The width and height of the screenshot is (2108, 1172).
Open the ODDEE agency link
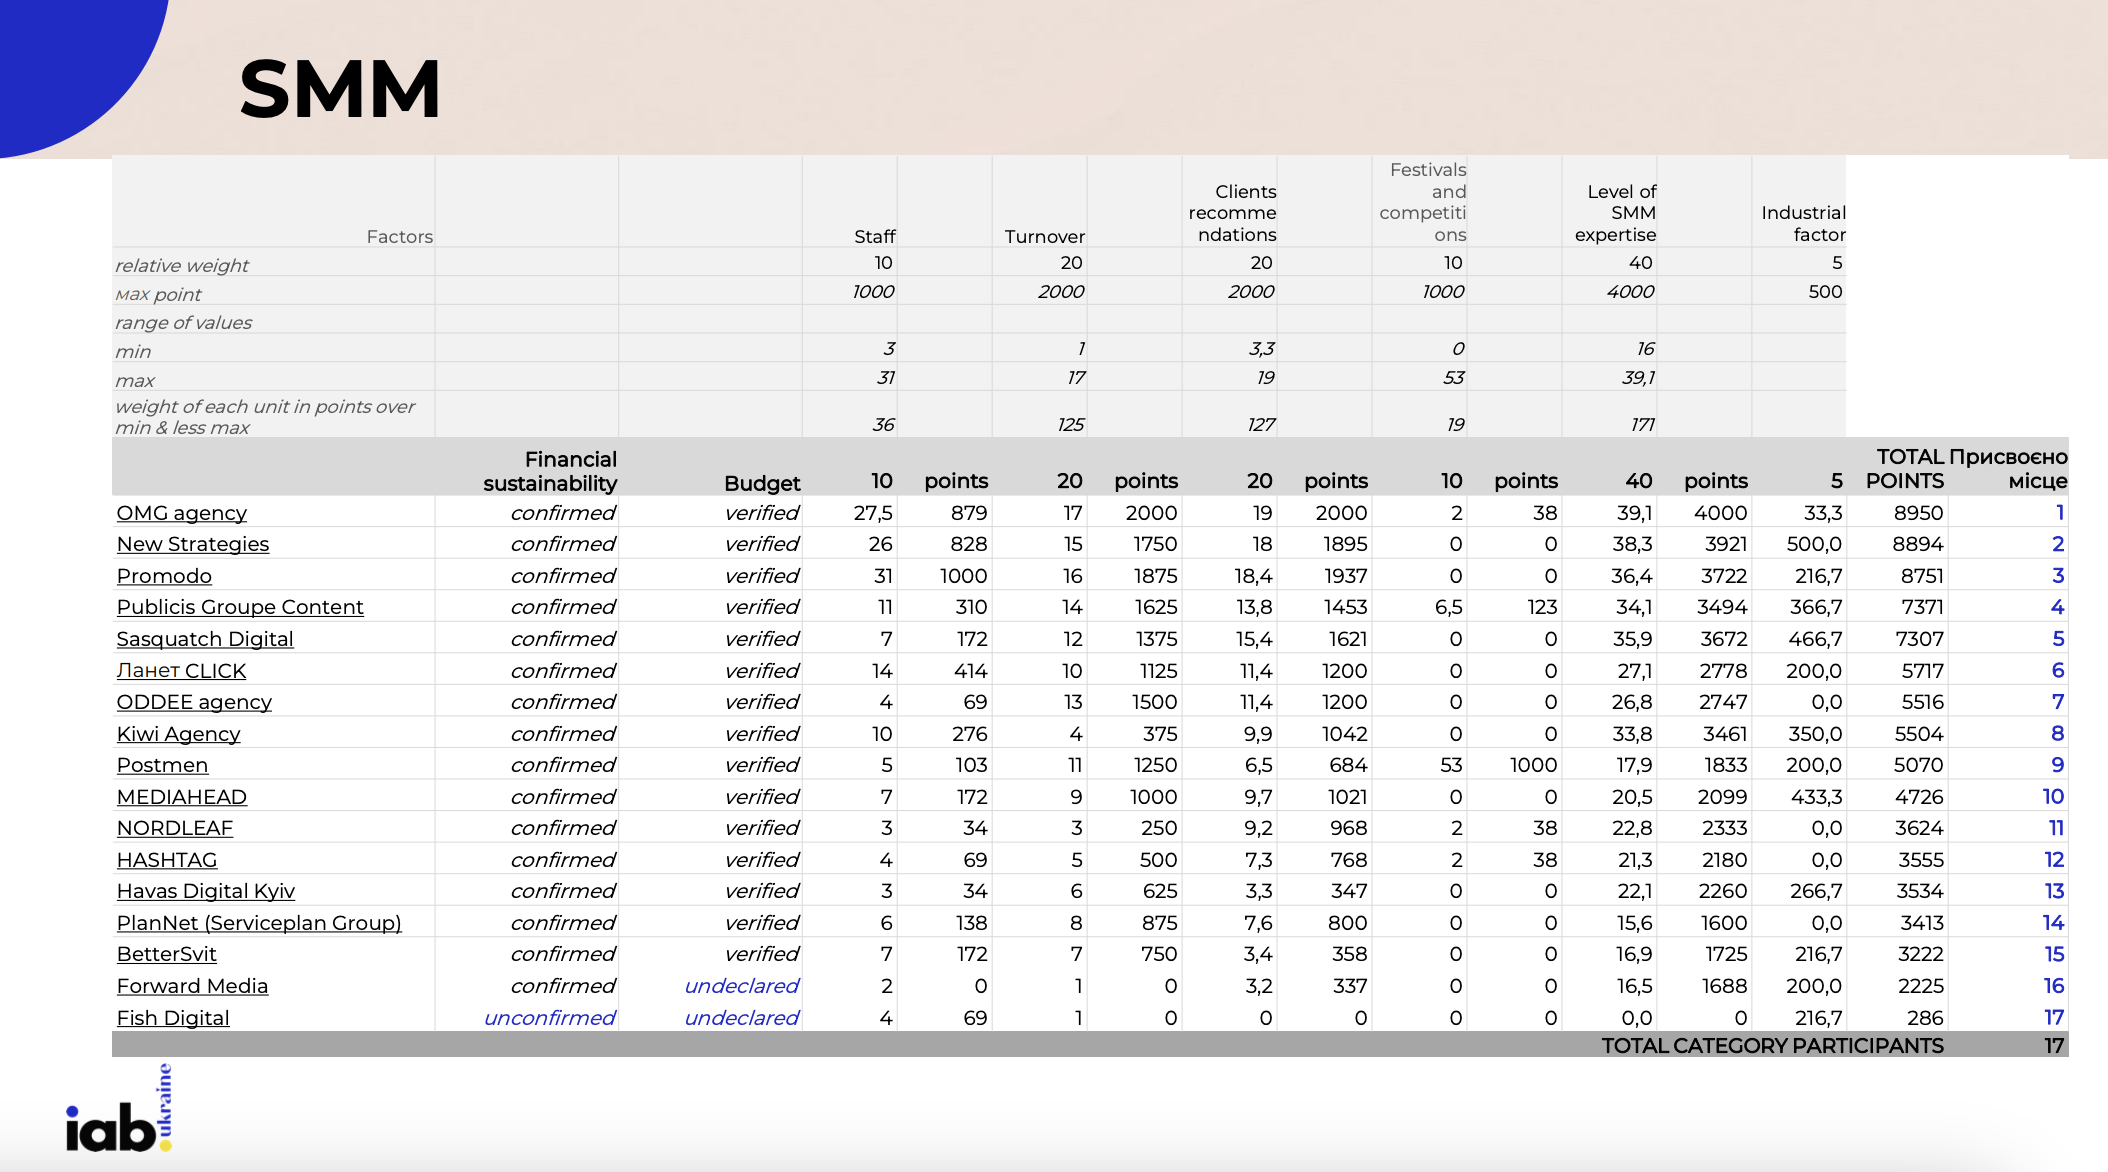pos(194,702)
